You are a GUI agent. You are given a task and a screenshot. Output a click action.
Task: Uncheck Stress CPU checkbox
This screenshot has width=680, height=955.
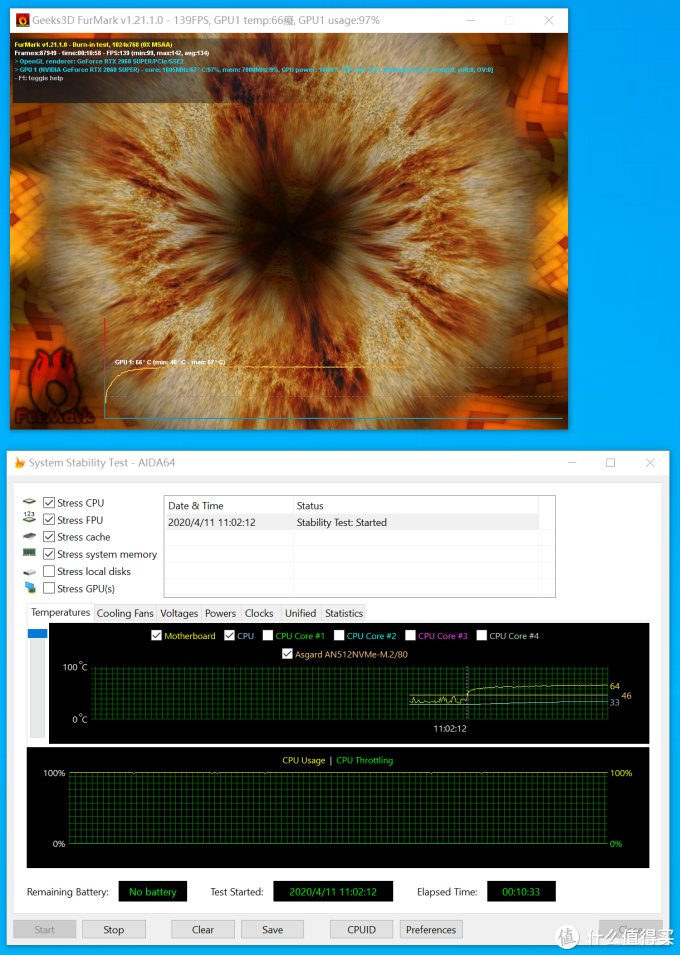49,503
